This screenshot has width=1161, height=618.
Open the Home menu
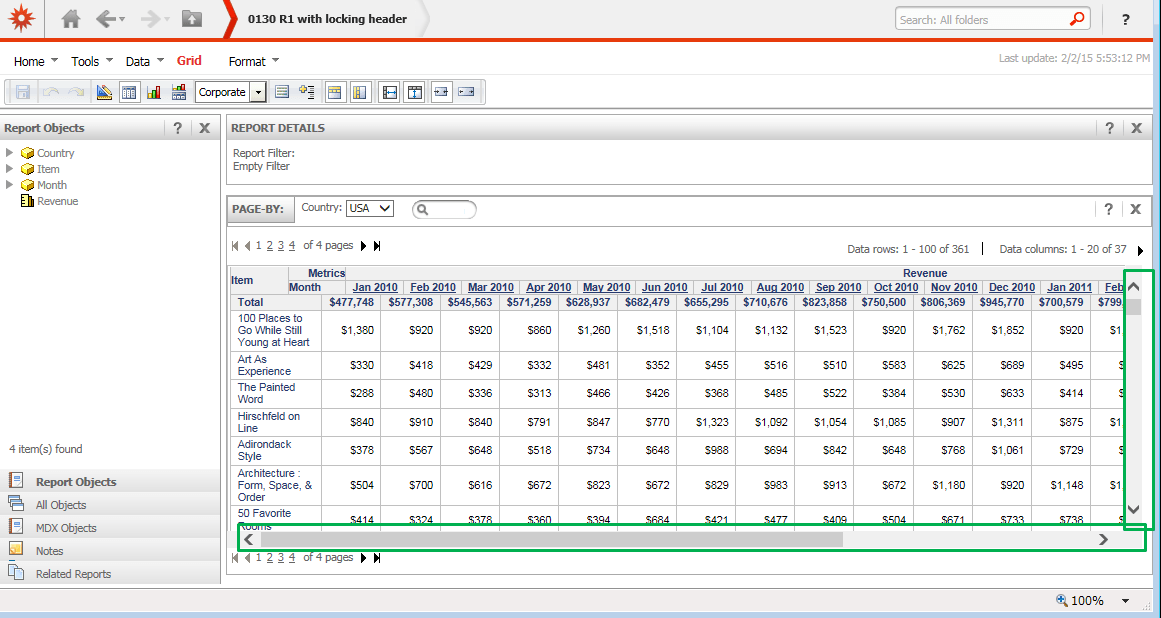click(36, 61)
